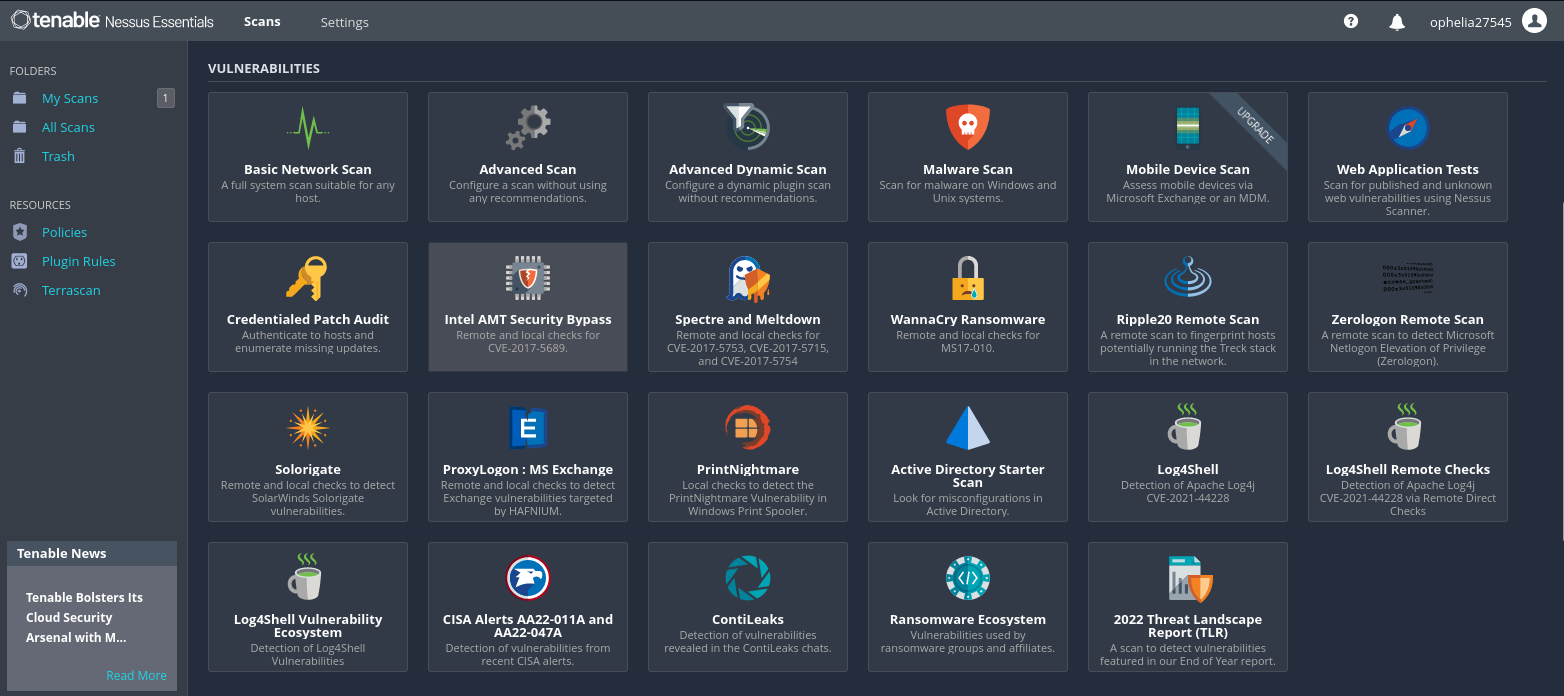Select the Spectre and Meltdown ghost icon
Screen dimensions: 1564x696
[x=747, y=278]
